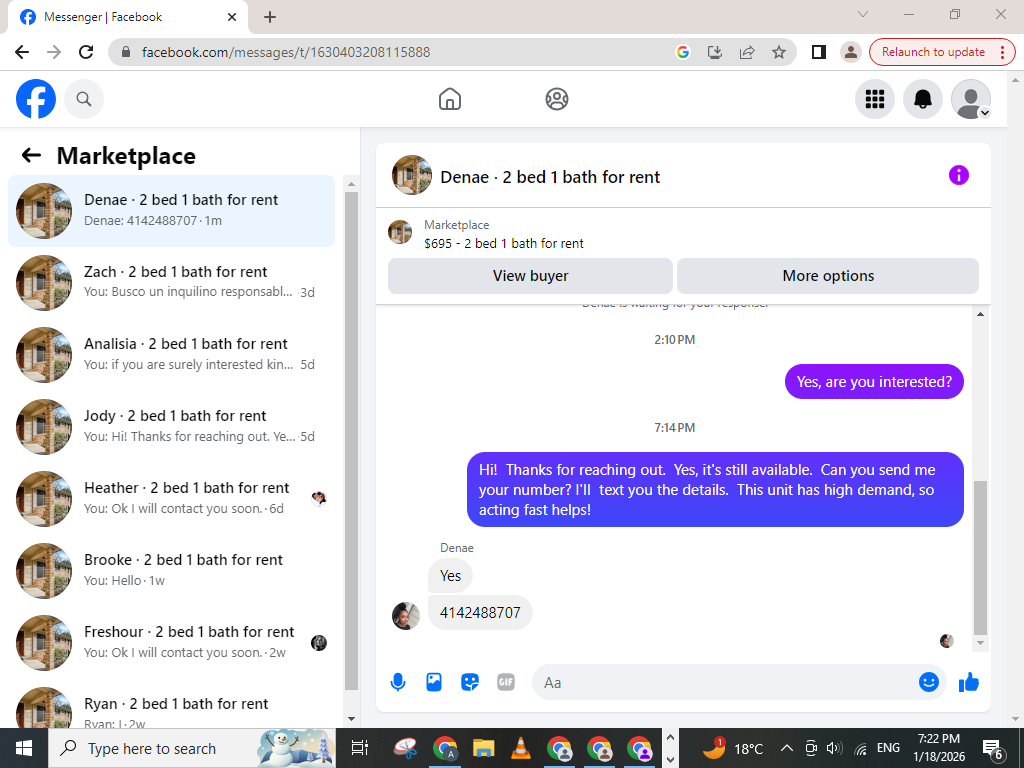Send a thumbs-up like
Image resolution: width=1024 pixels, height=768 pixels.
tap(969, 682)
